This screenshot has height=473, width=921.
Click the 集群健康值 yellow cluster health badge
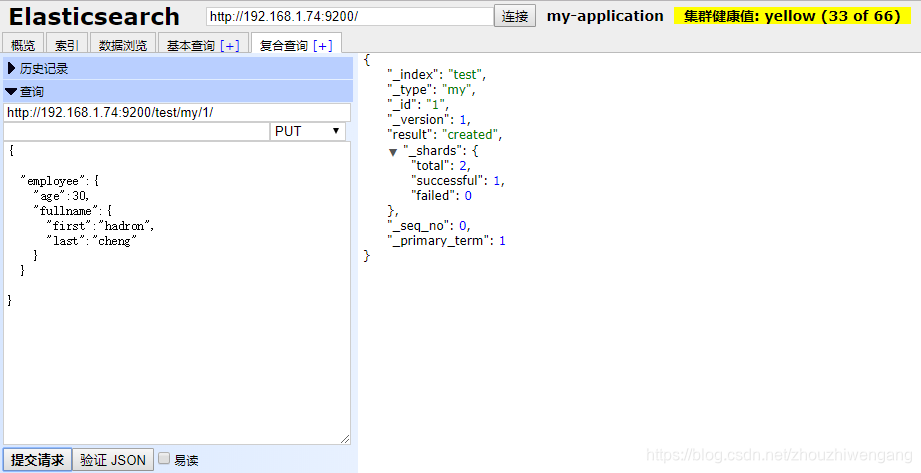tap(792, 16)
